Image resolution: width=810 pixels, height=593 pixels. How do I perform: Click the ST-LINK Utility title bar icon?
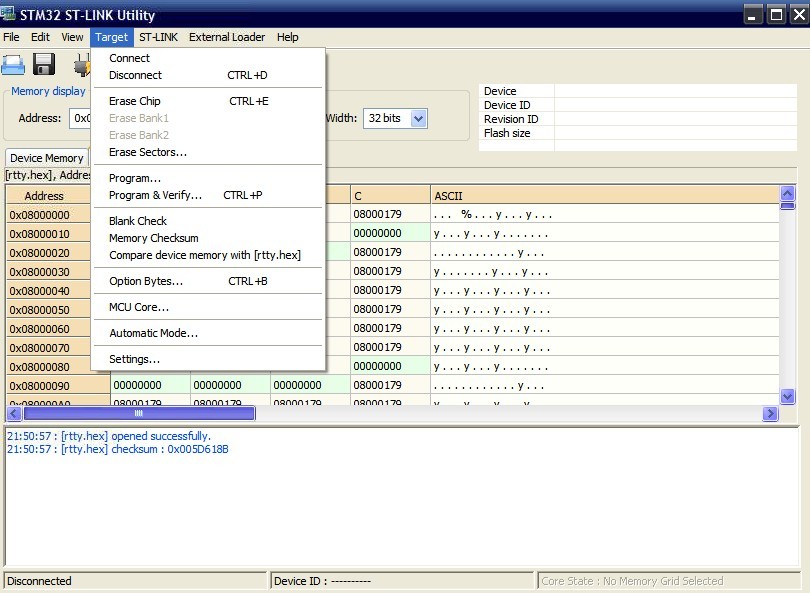(8, 14)
